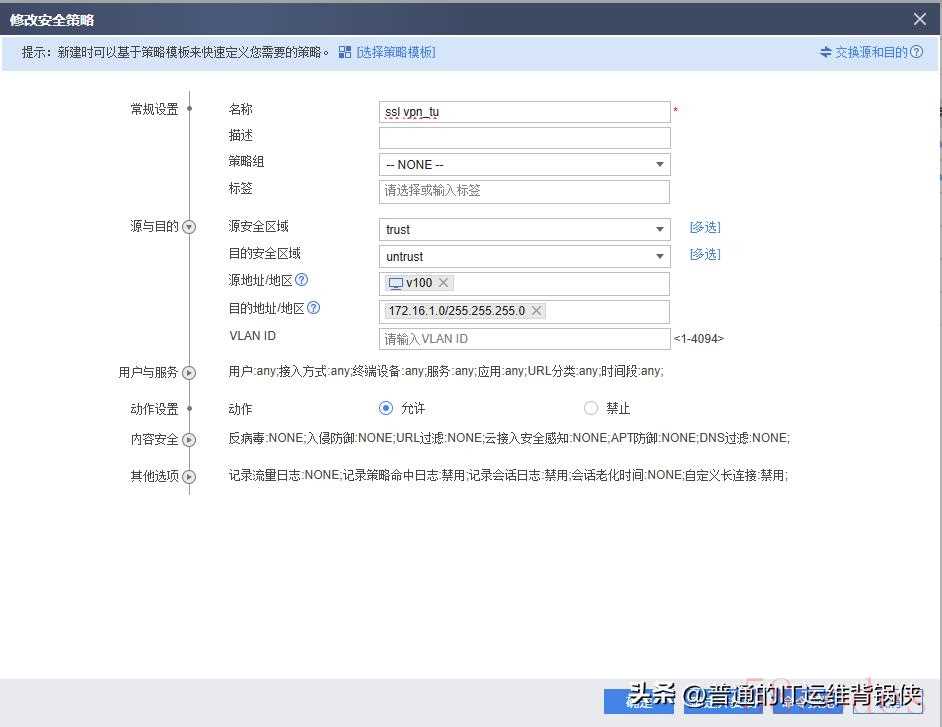The height and width of the screenshot is (727, 942).
Task: Remove the 172.16.1.0 destination address tag
Action: coord(536,311)
